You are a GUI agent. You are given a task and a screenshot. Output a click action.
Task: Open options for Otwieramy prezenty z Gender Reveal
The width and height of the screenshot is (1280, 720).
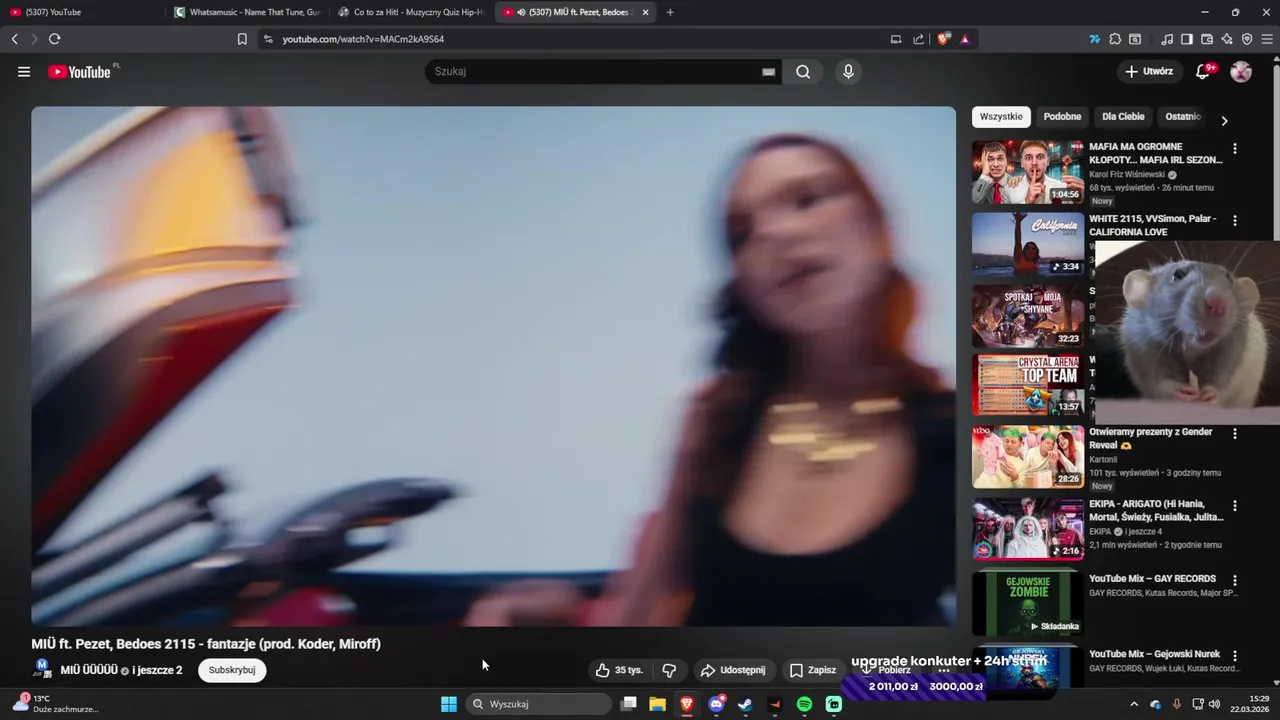point(1235,434)
